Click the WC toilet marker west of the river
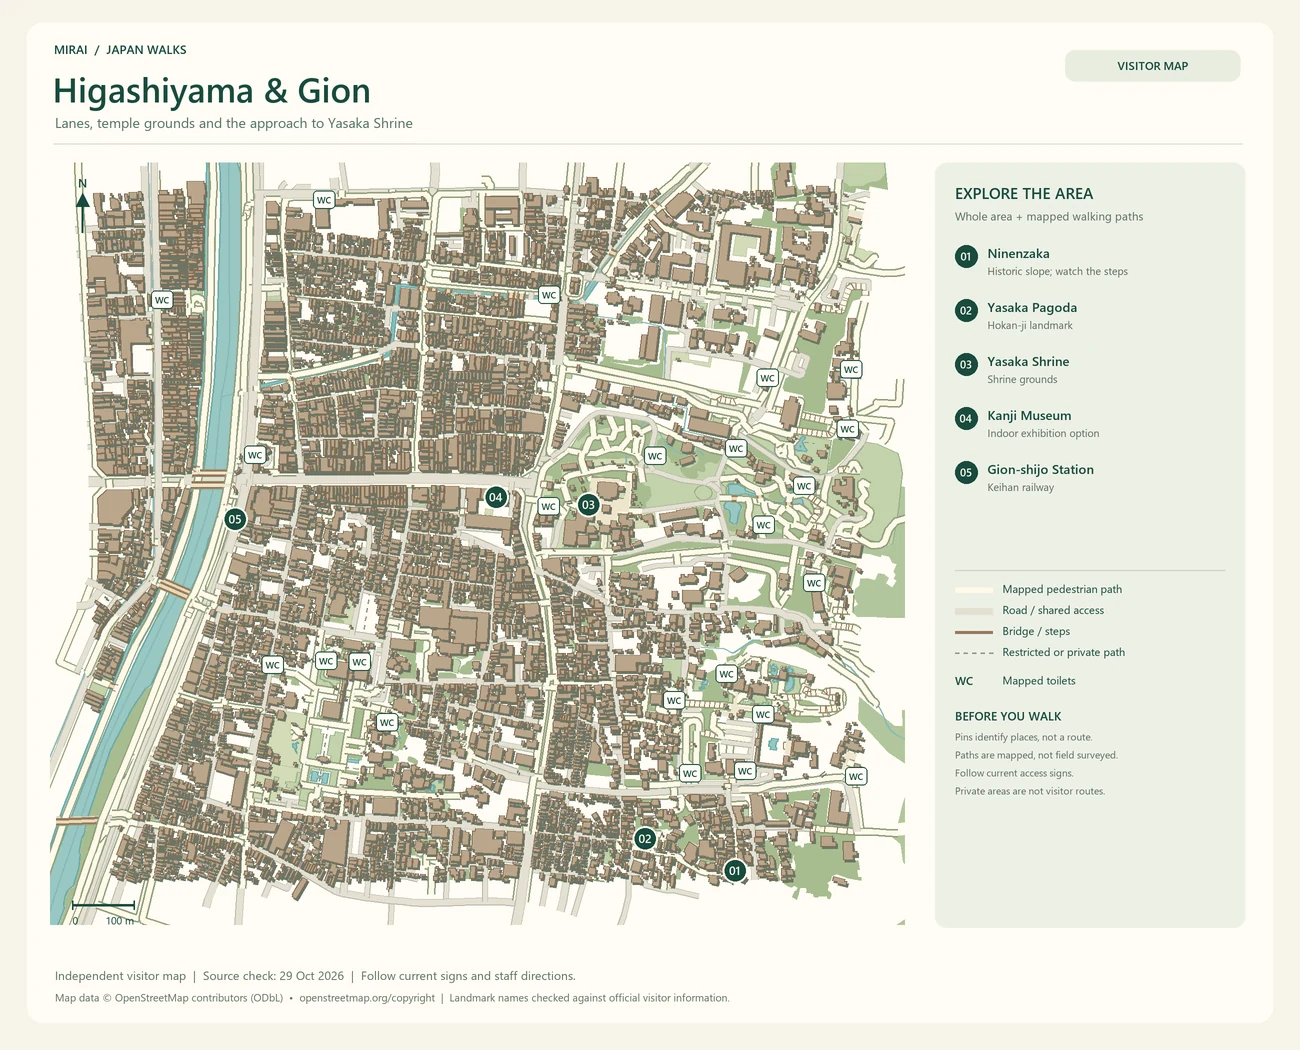Image resolution: width=1300 pixels, height=1050 pixels. tap(162, 300)
